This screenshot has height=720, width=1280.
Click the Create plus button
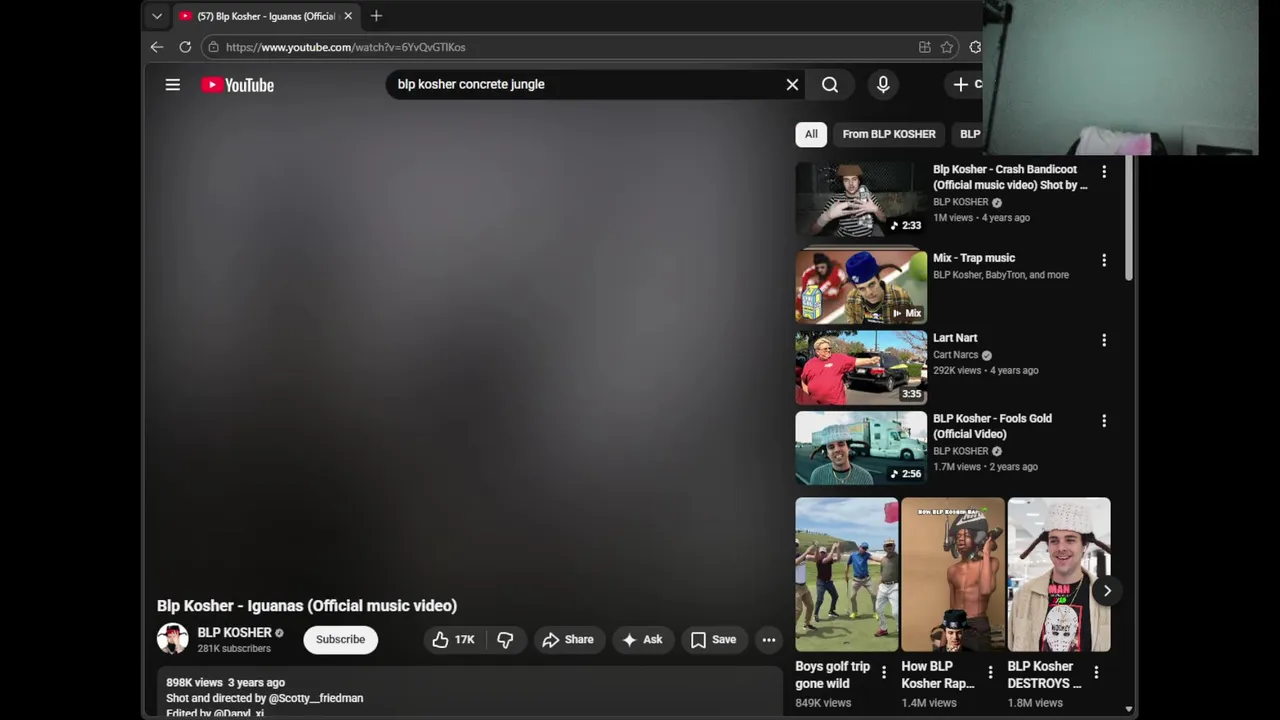966,85
